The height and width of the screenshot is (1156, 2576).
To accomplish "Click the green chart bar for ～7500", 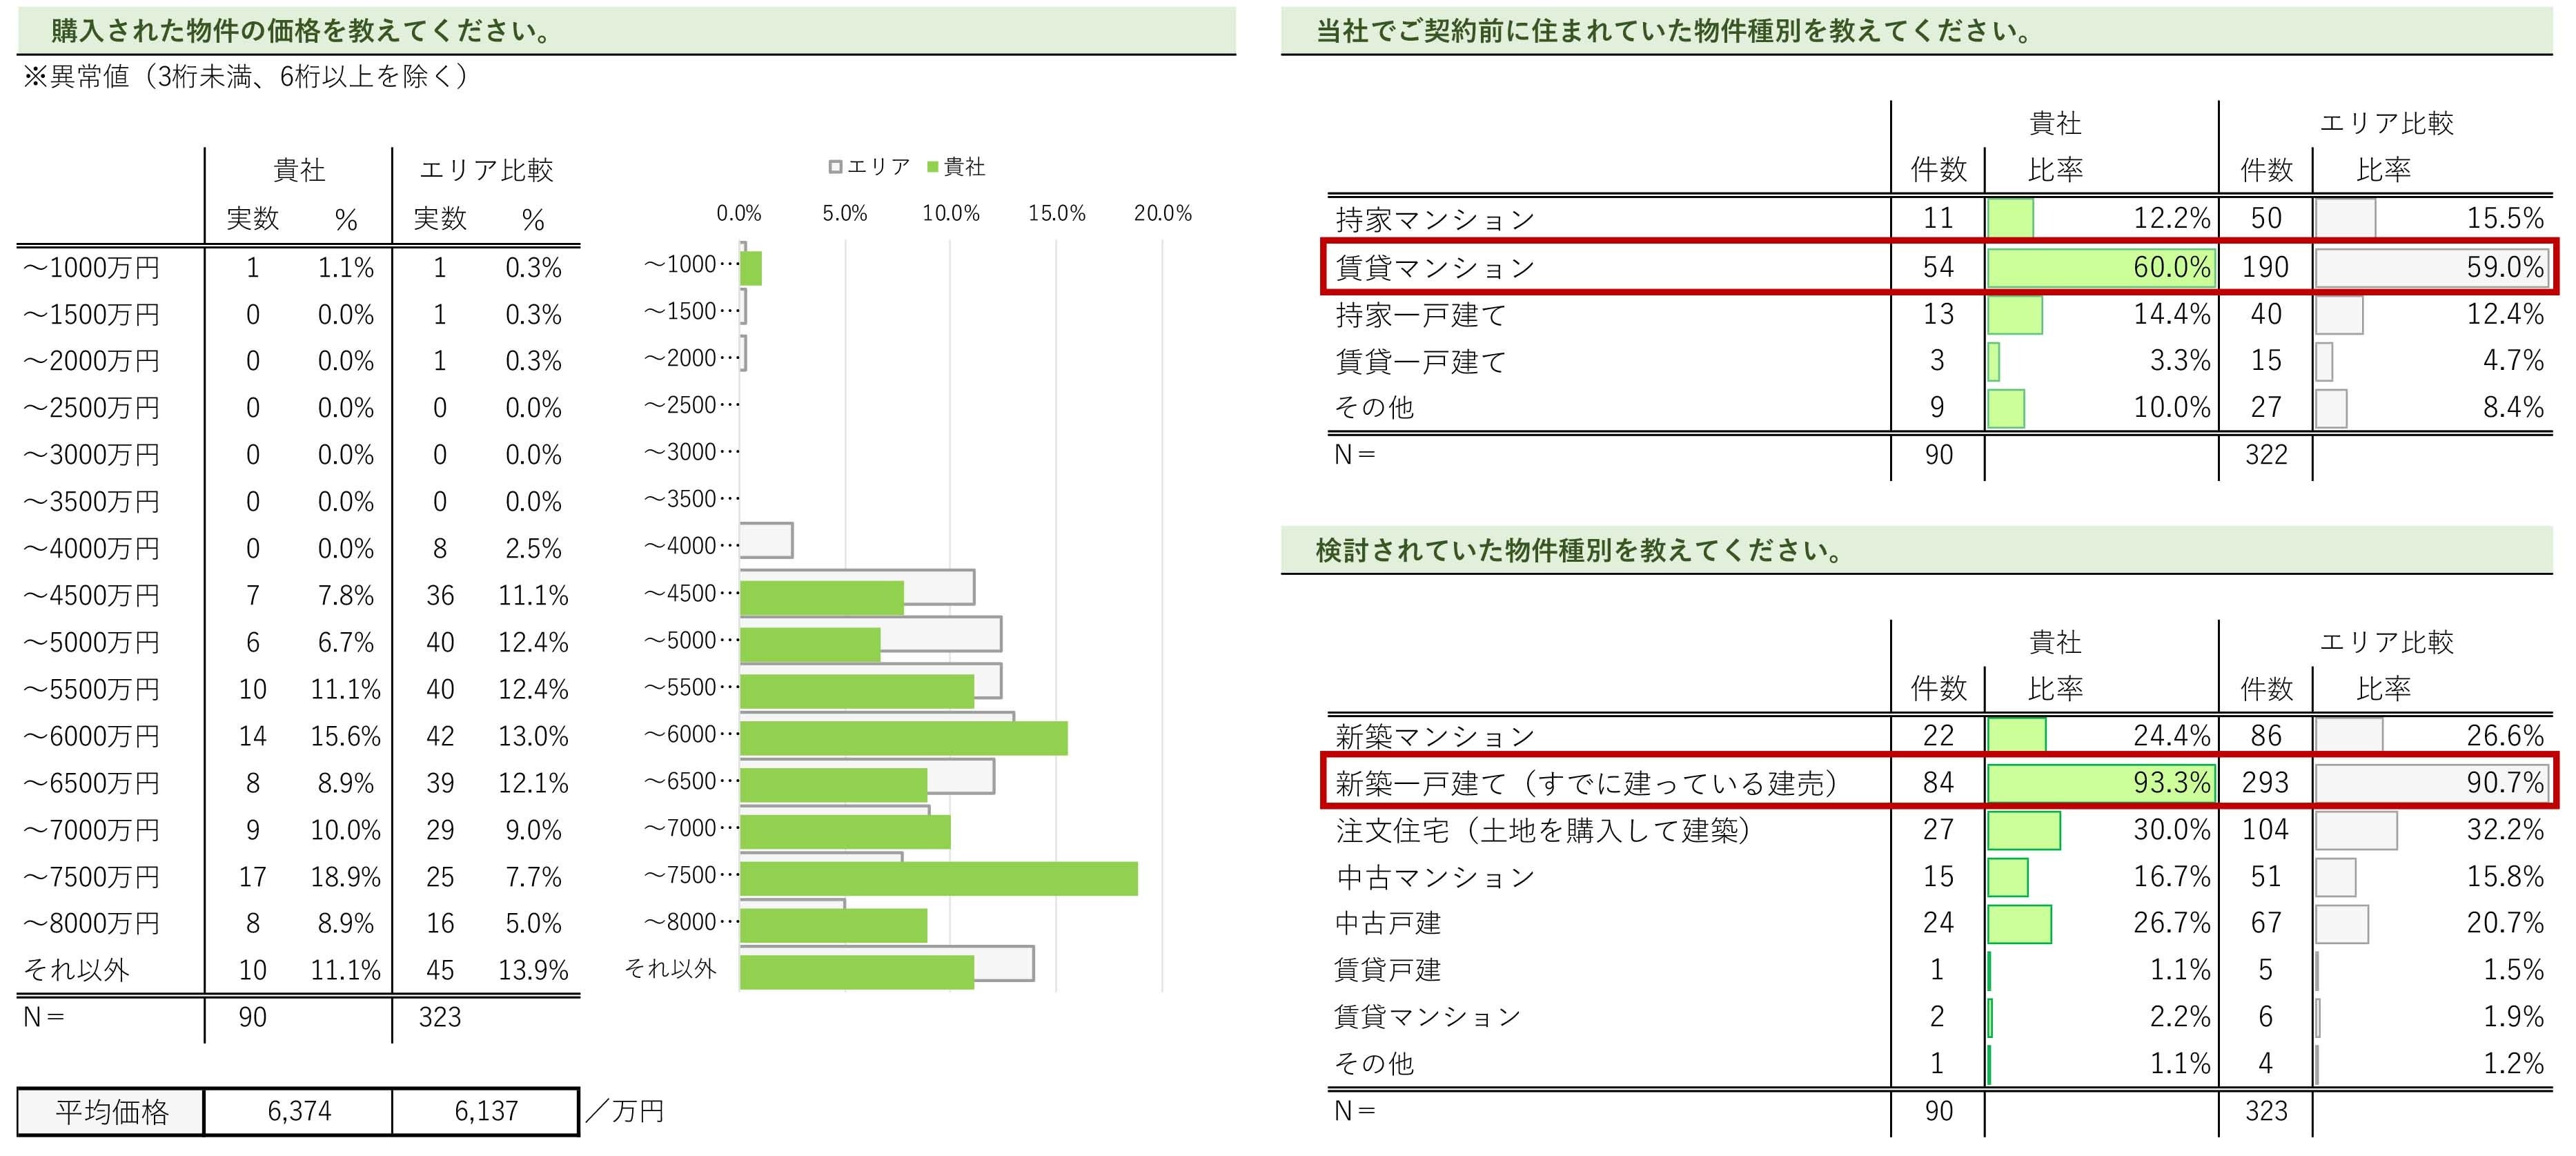I will tap(938, 878).
